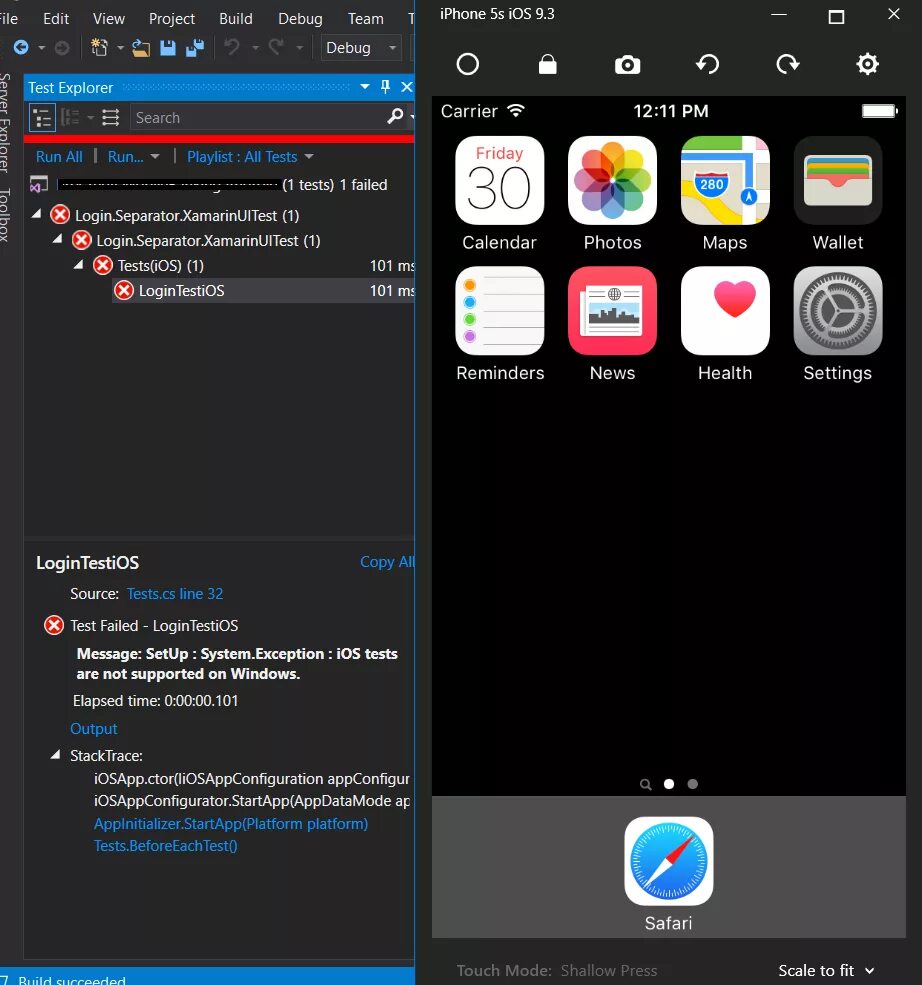This screenshot has height=985, width=922.
Task: Click the Undo toolbar icon
Action: [232, 47]
